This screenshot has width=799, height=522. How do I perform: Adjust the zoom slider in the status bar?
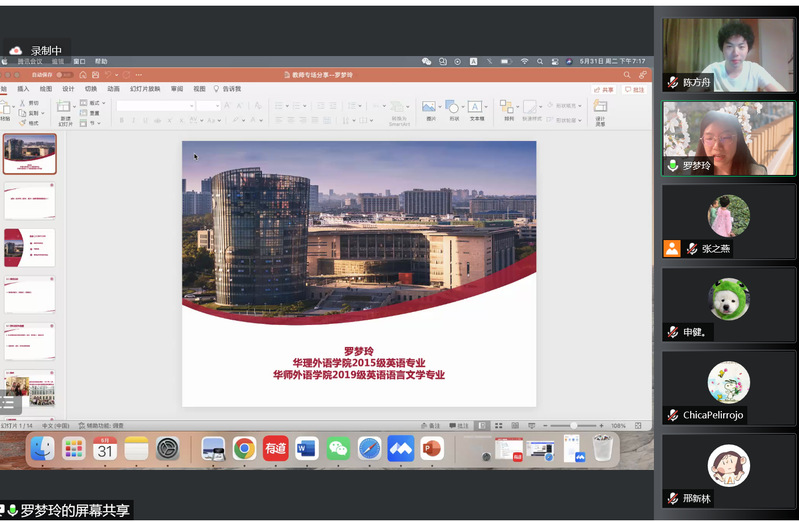click(574, 425)
